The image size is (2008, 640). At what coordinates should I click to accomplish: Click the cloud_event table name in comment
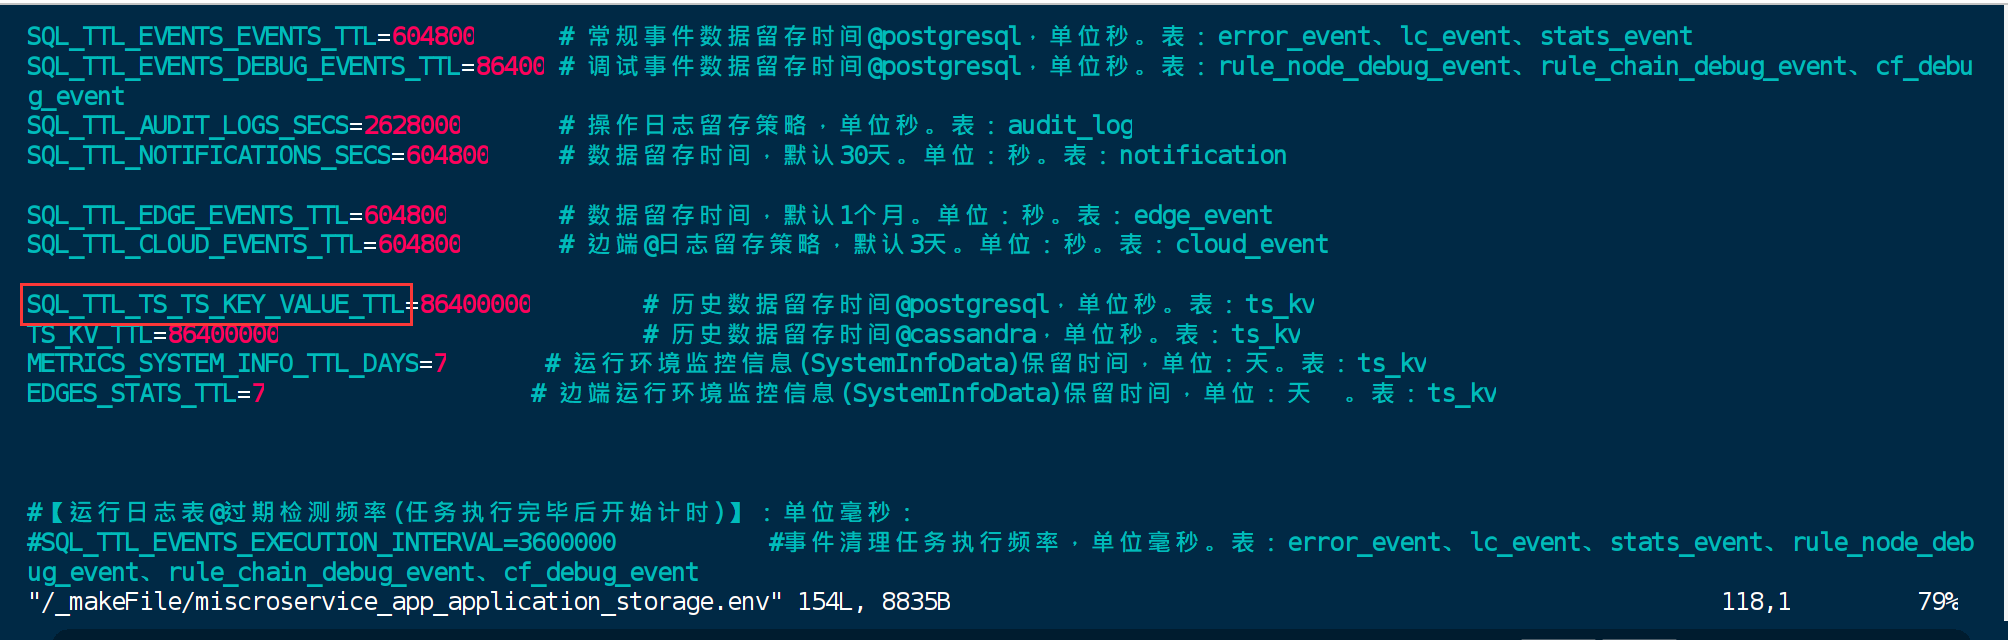click(x=1252, y=245)
